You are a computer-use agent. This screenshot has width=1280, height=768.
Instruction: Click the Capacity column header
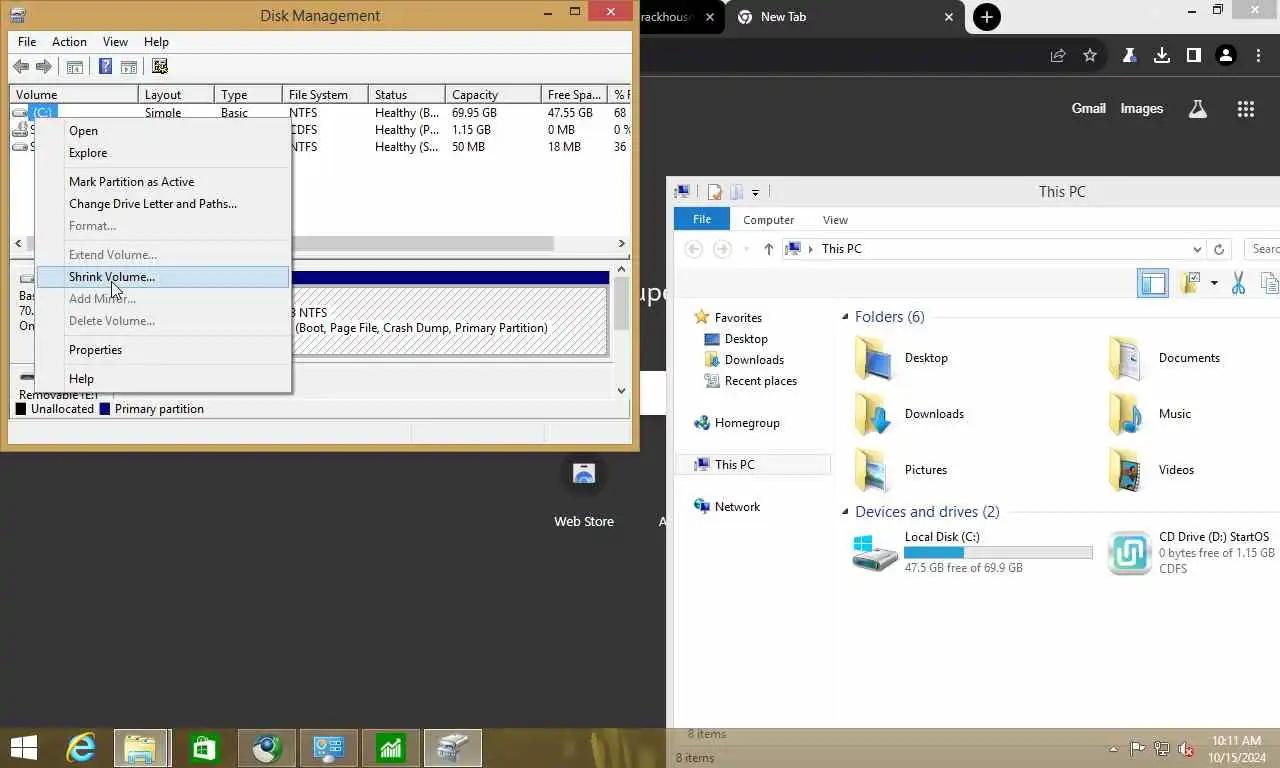(495, 95)
